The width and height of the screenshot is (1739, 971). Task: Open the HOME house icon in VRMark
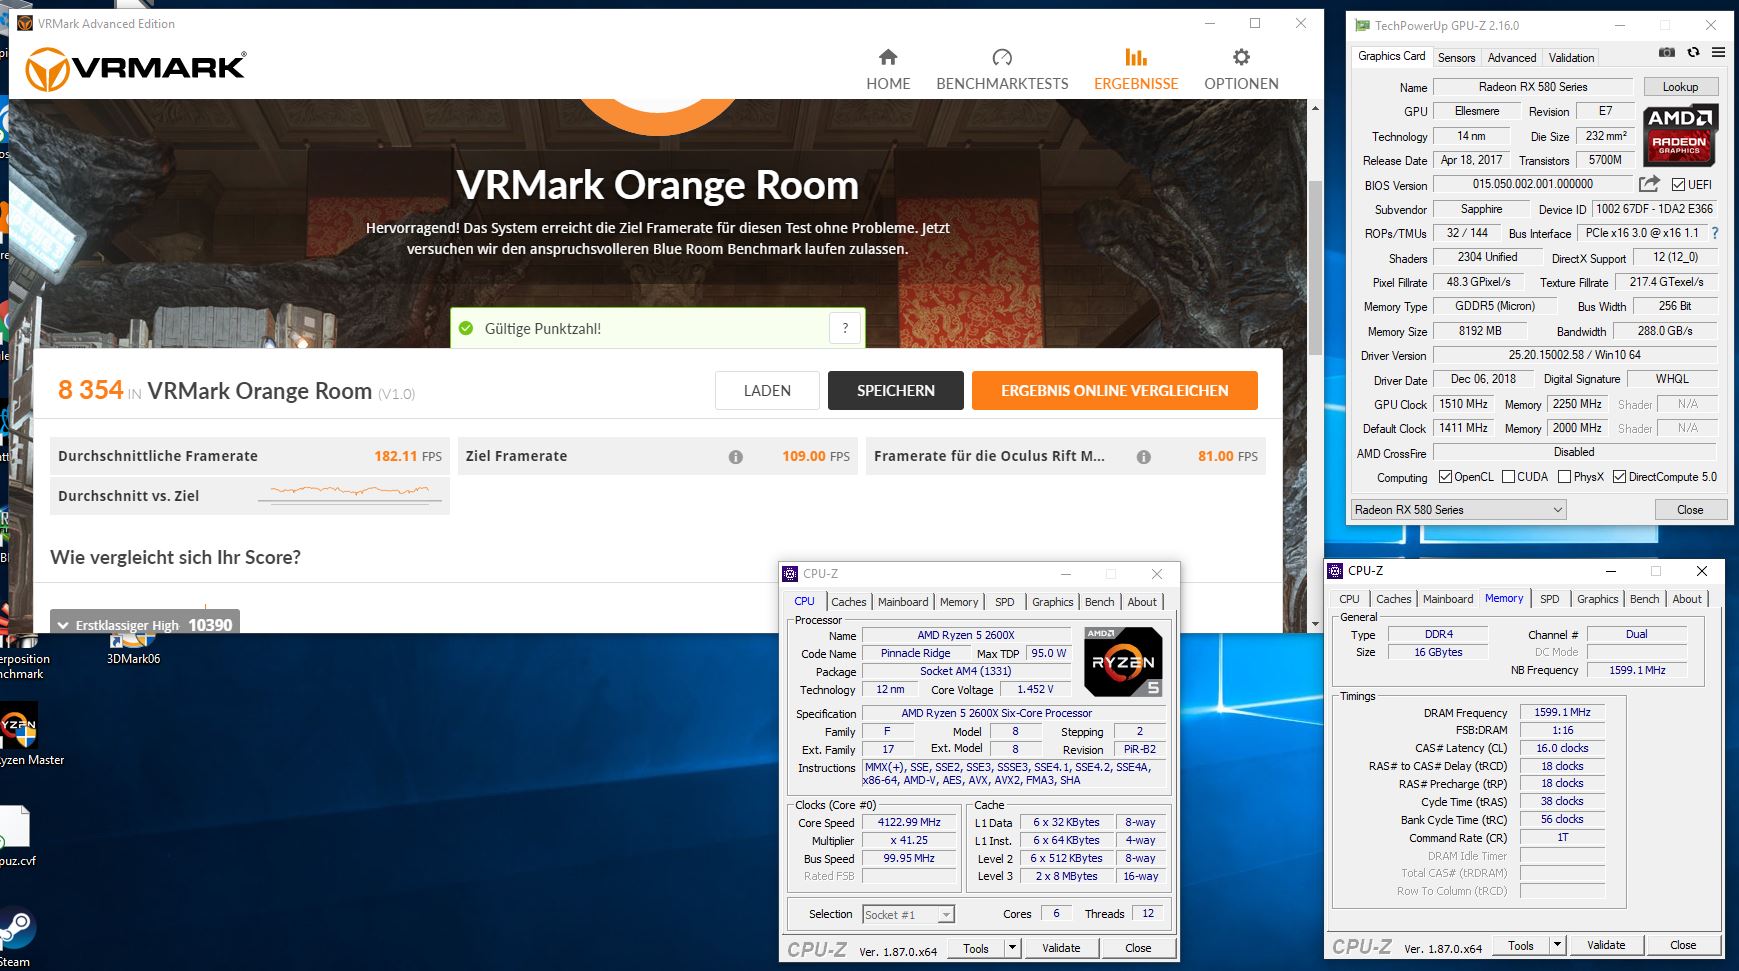tap(888, 57)
